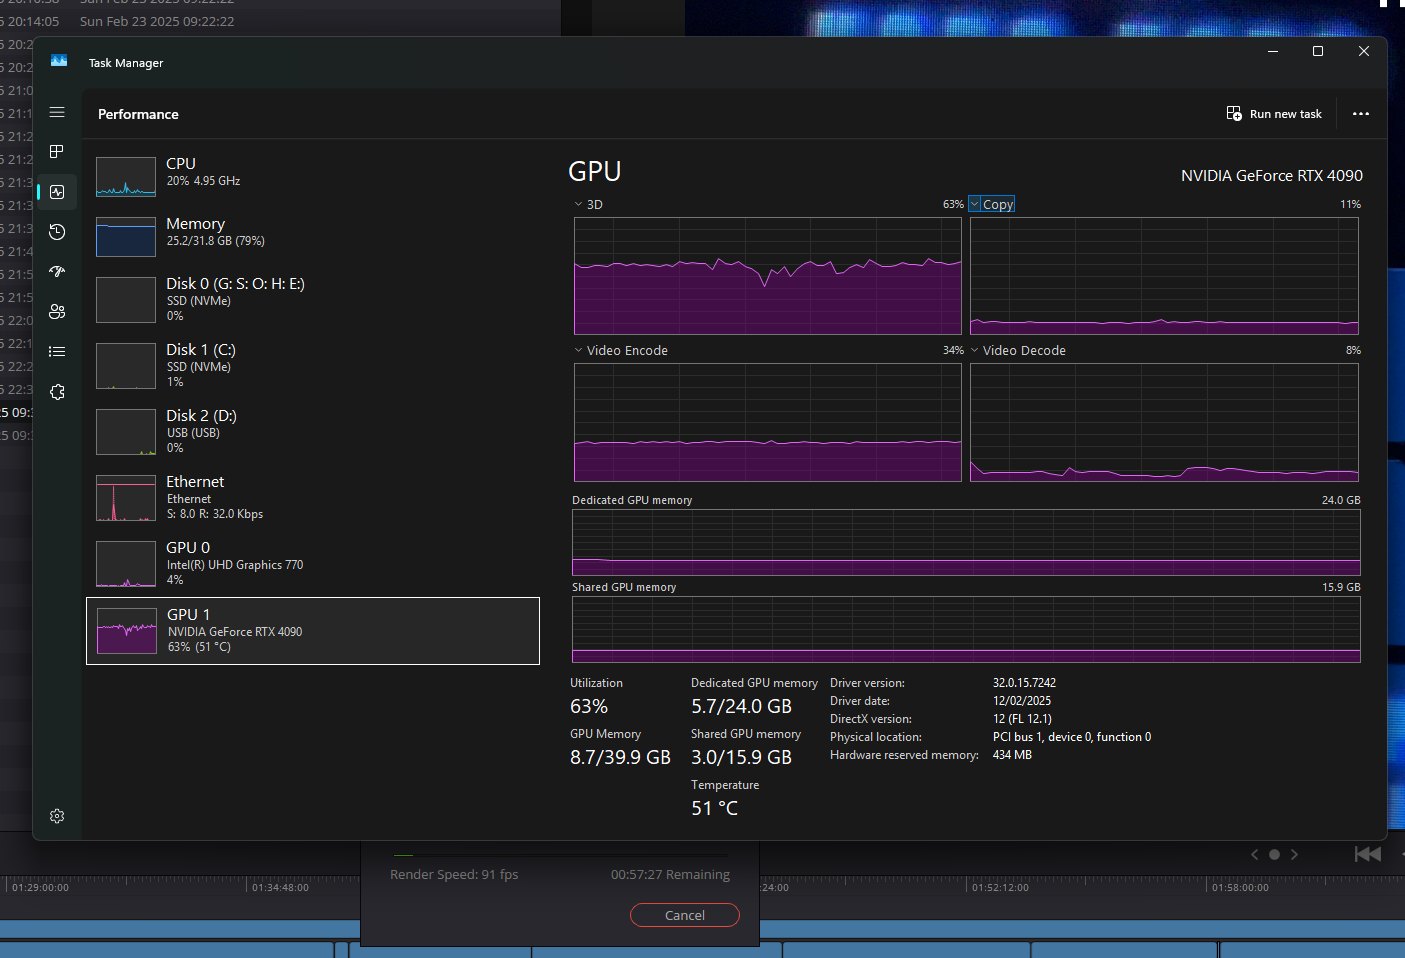Open the Task Manager navigation hamburger menu
Viewport: 1405px width, 958px height.
57,113
